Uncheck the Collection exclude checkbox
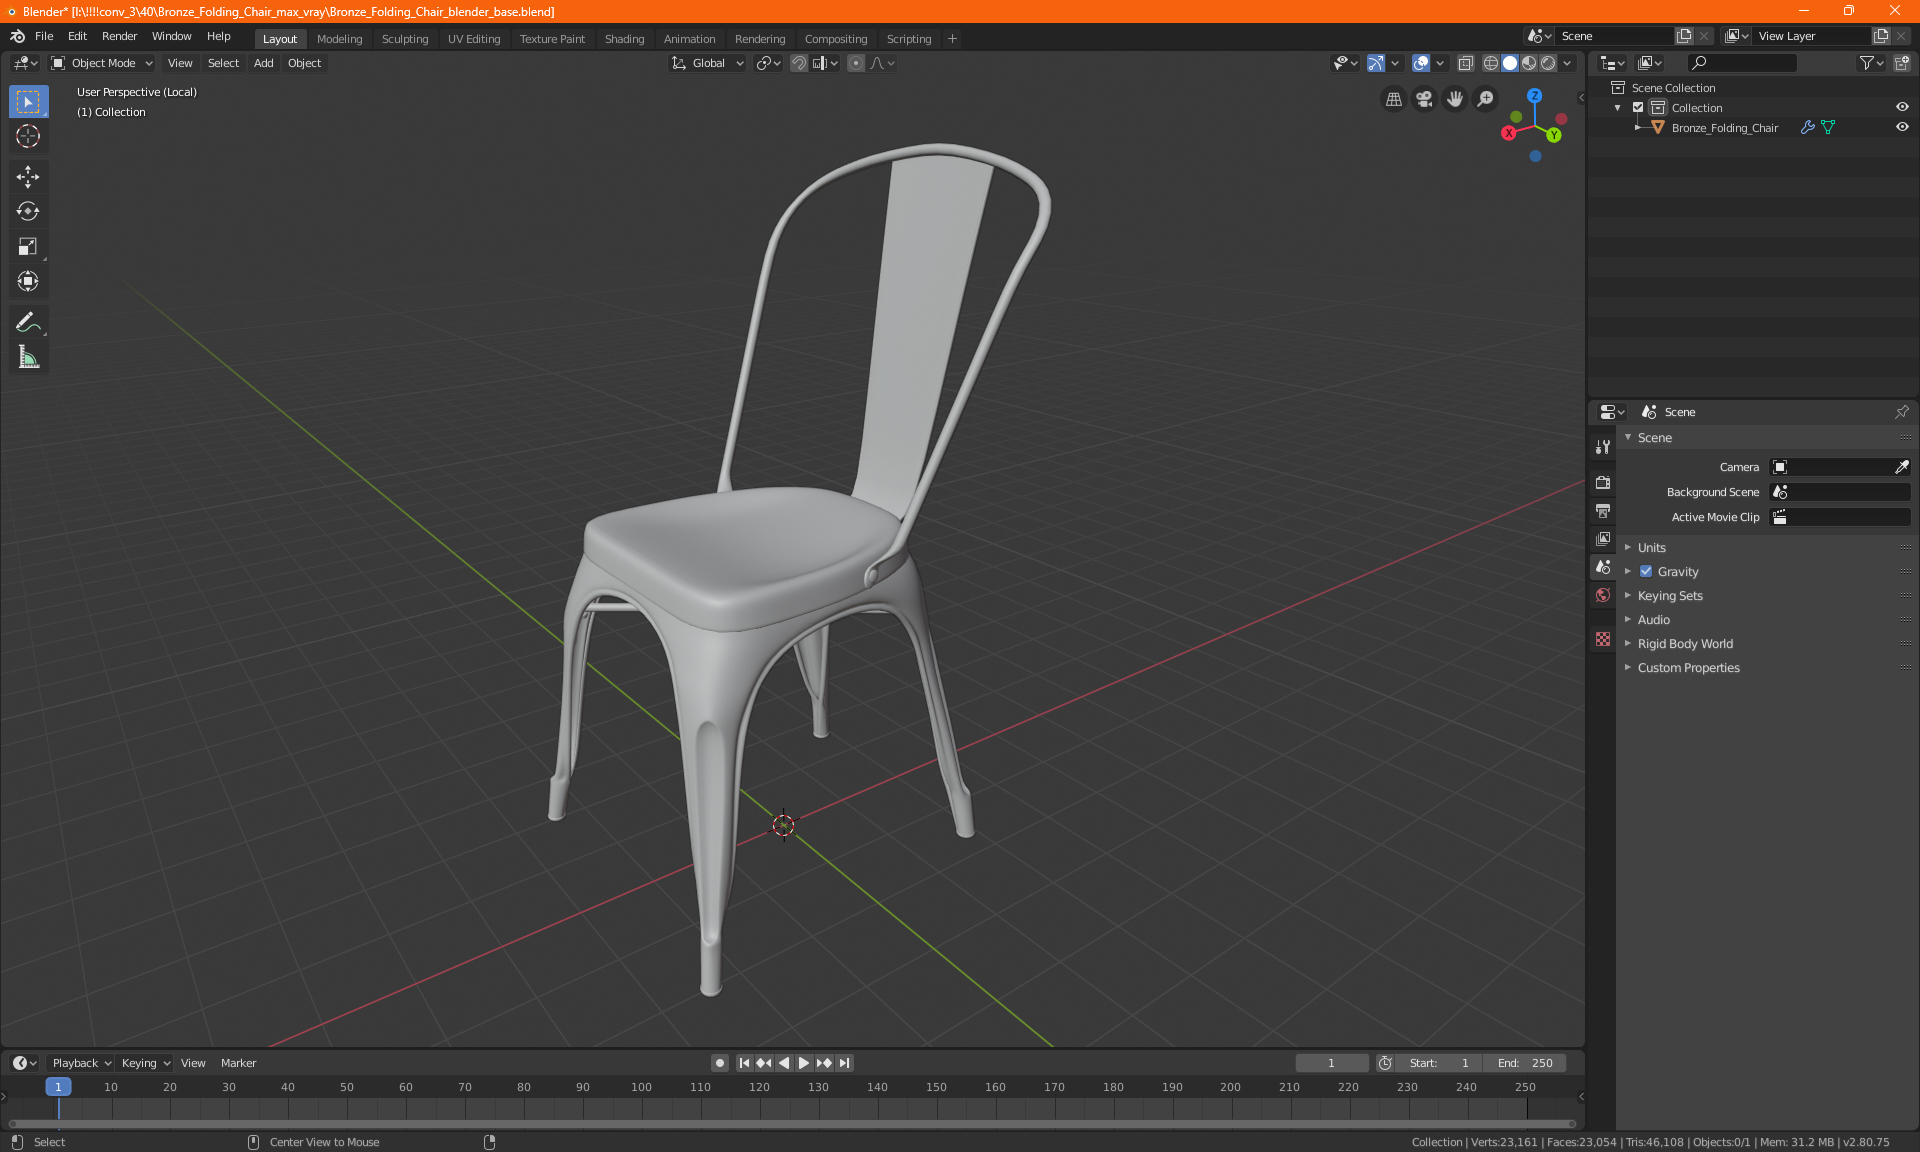 1638,107
